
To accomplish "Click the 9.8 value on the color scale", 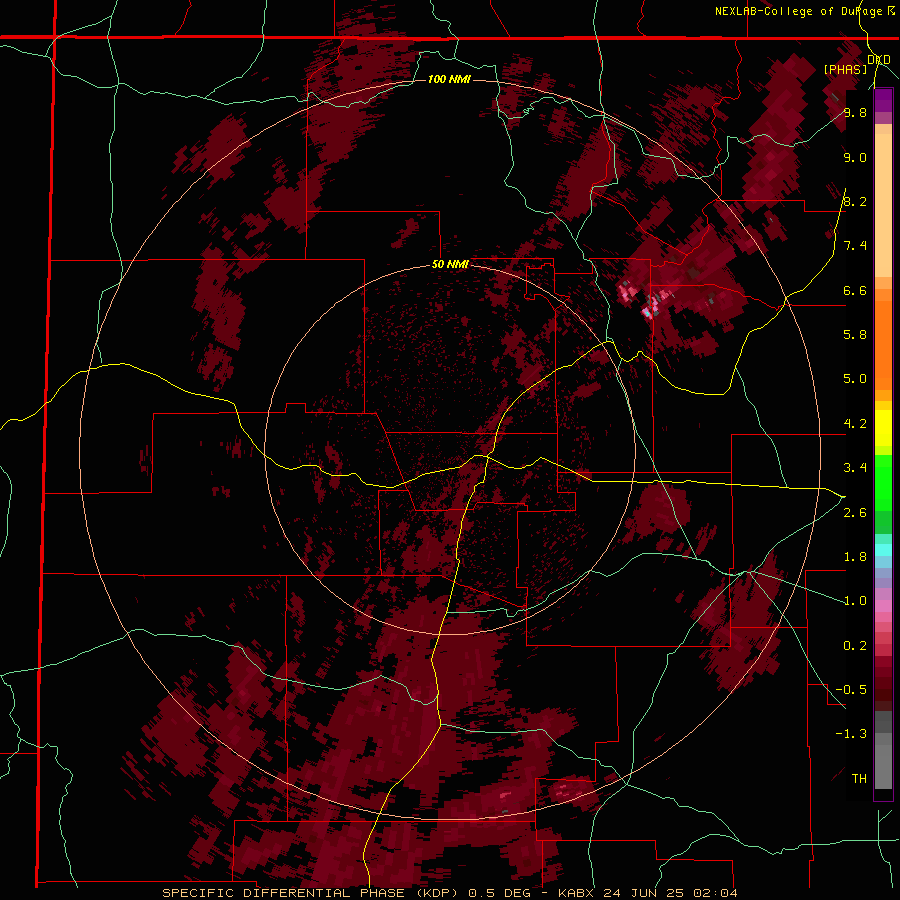I will click(855, 112).
